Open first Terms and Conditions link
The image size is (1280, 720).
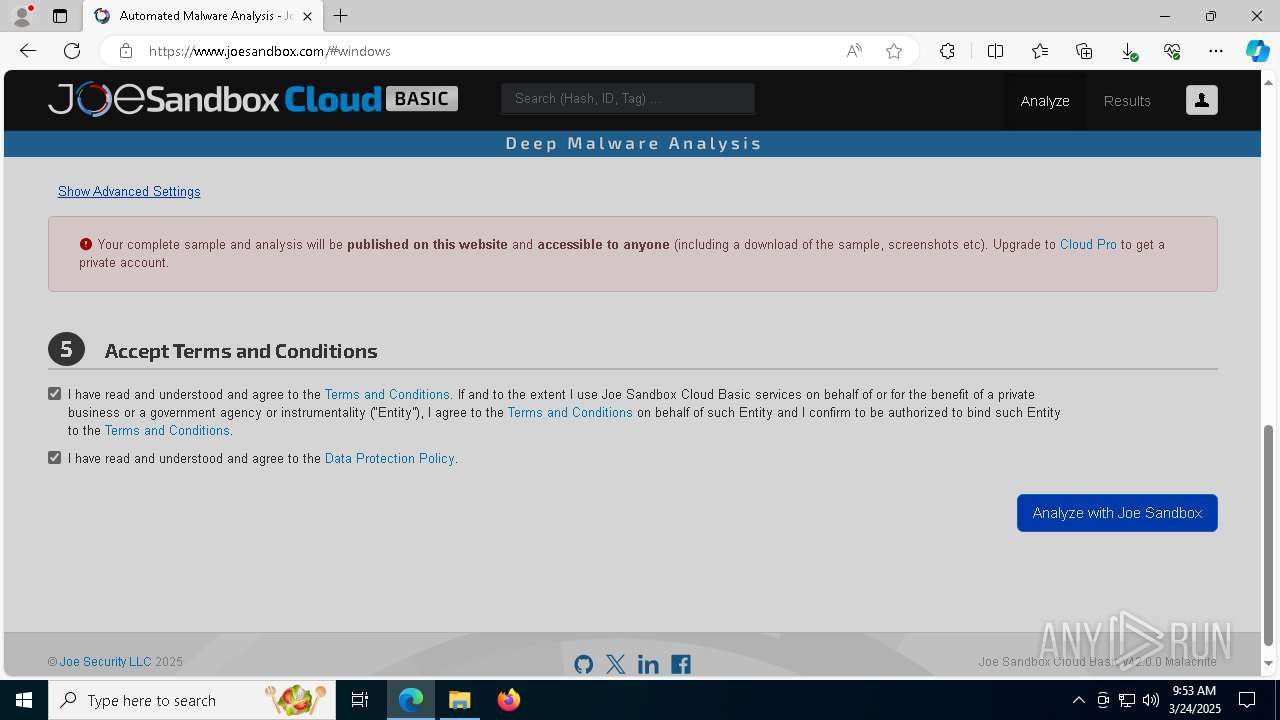click(x=387, y=395)
